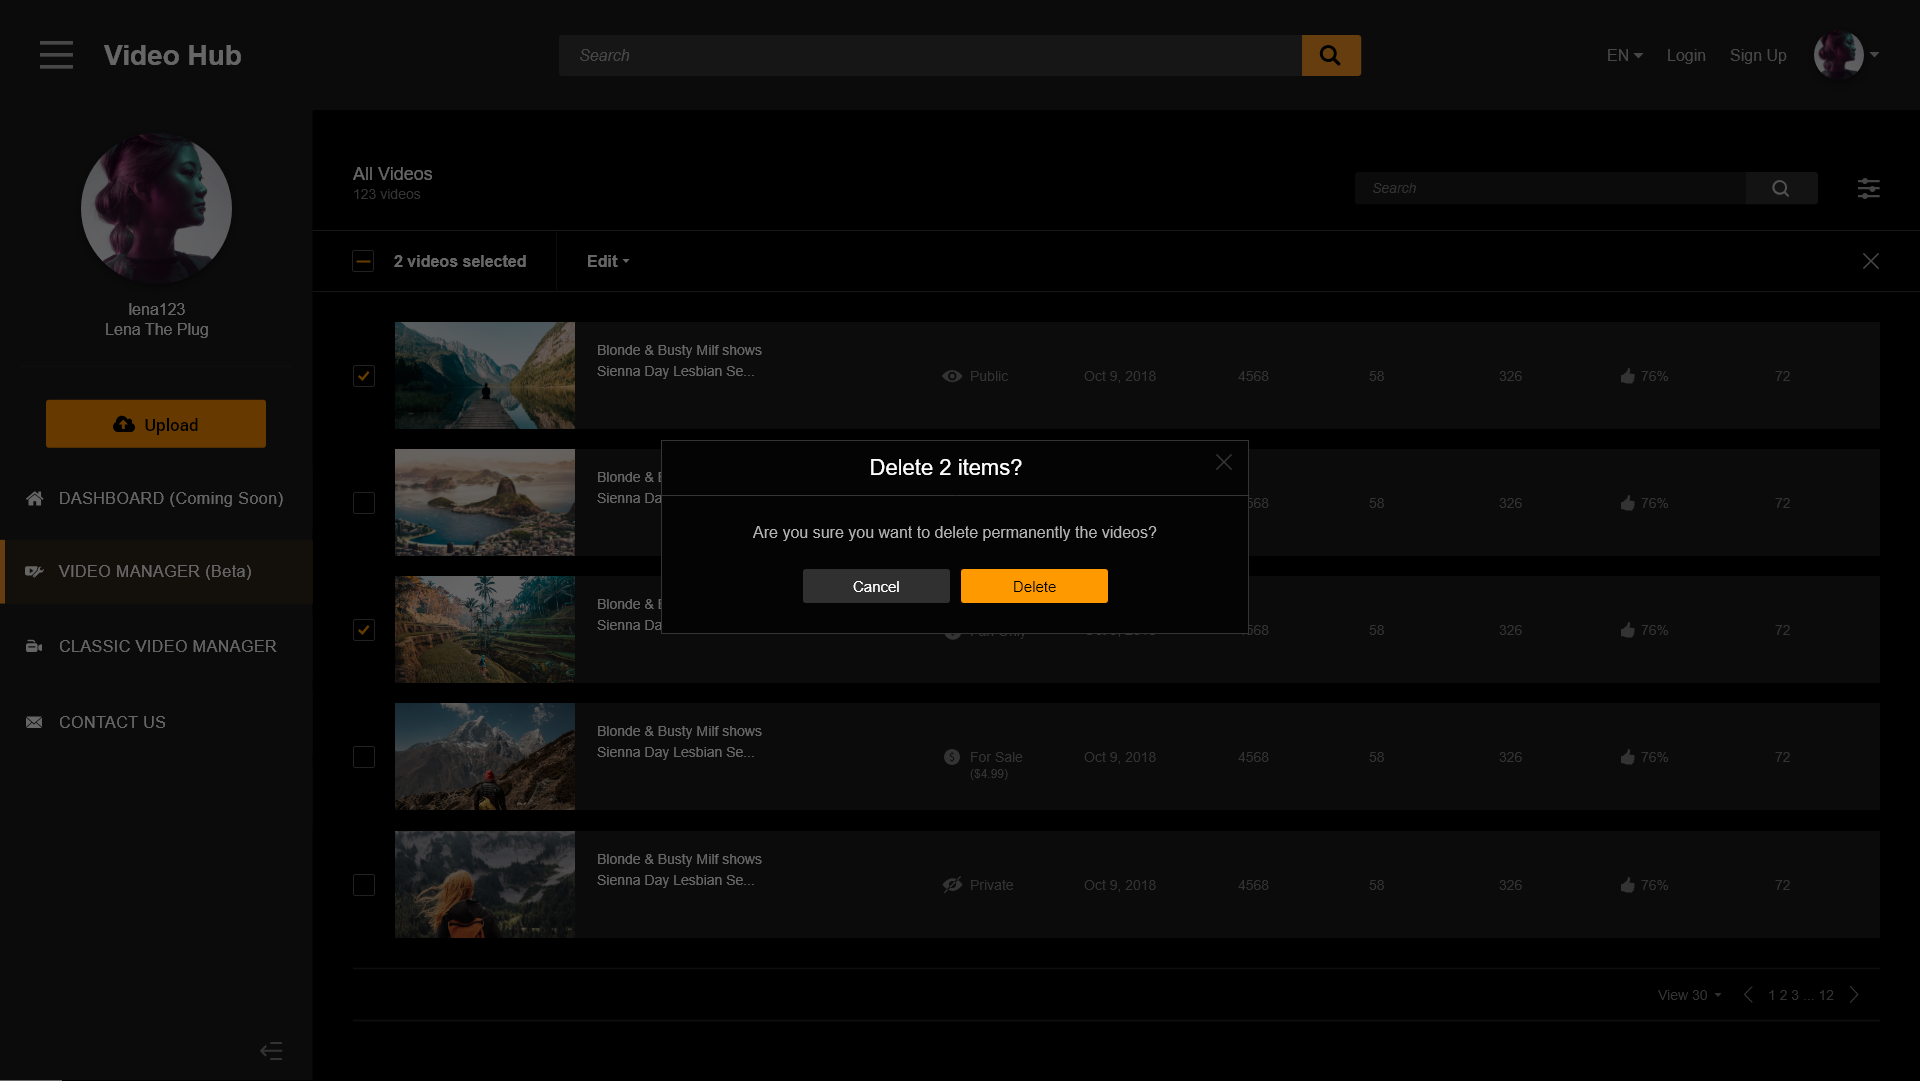This screenshot has height=1081, width=1920.
Task: Click the sidebar profile picture of lena123
Action: (156, 208)
